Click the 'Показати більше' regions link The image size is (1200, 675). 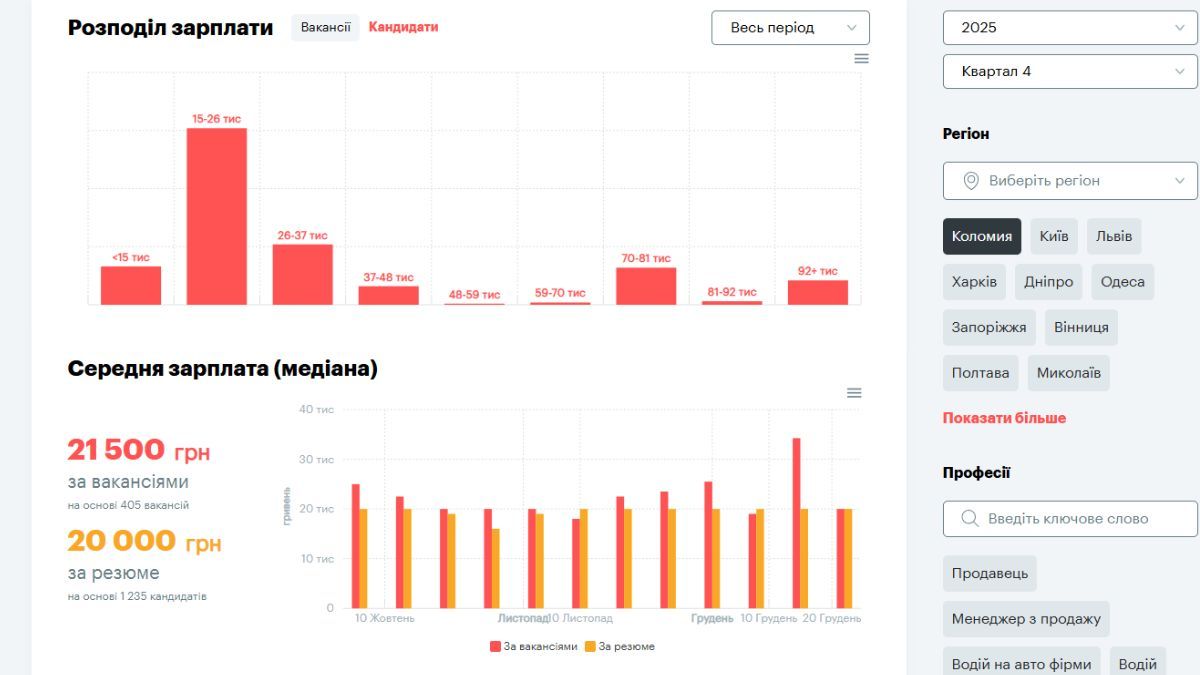click(1004, 418)
